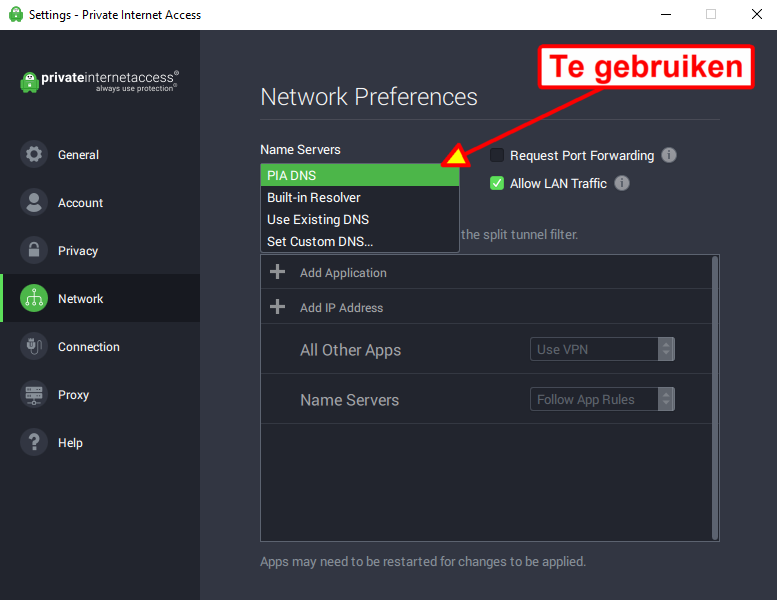Click the info icon beside Request Port Forwarding
Viewport: 777px width, 600px height.
pyautogui.click(x=669, y=155)
